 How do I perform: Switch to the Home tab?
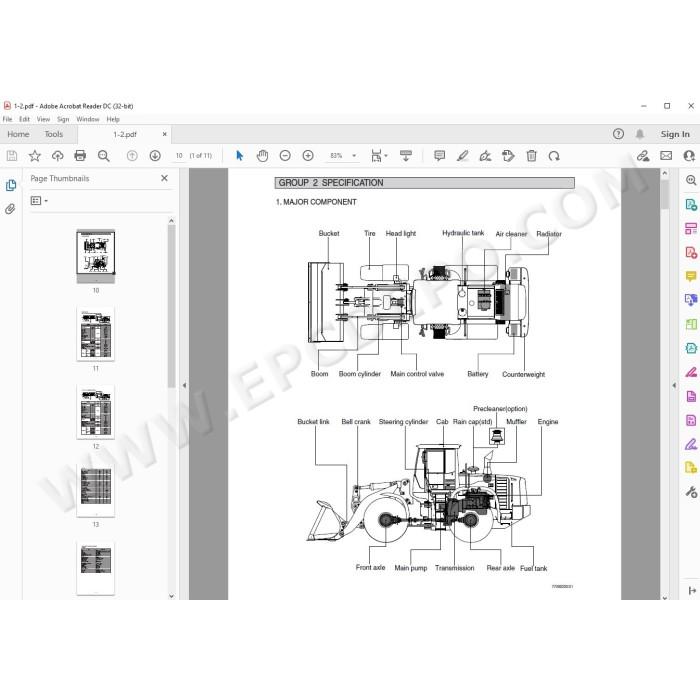coord(18,134)
